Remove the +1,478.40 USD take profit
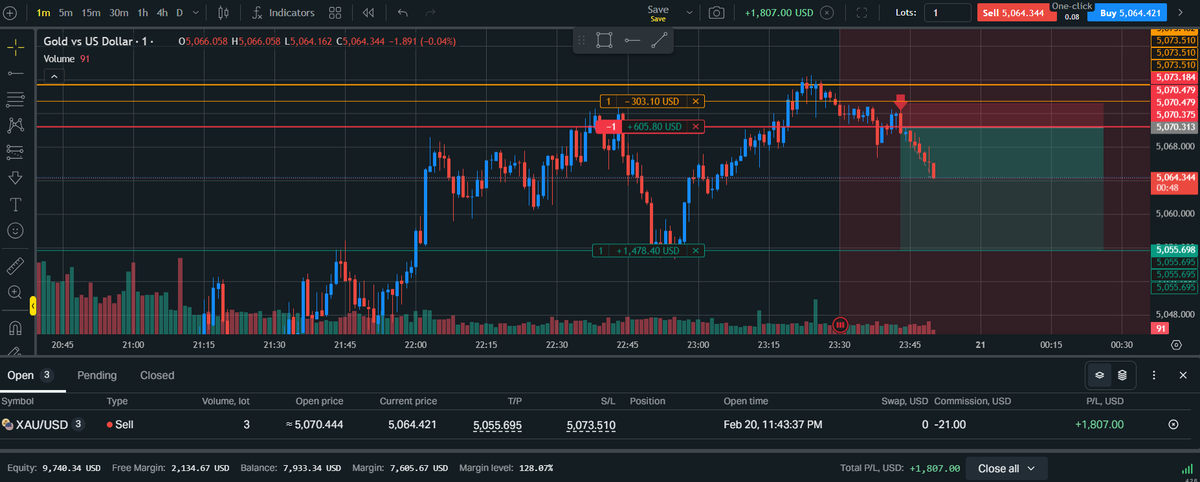The image size is (1200, 482). [696, 251]
